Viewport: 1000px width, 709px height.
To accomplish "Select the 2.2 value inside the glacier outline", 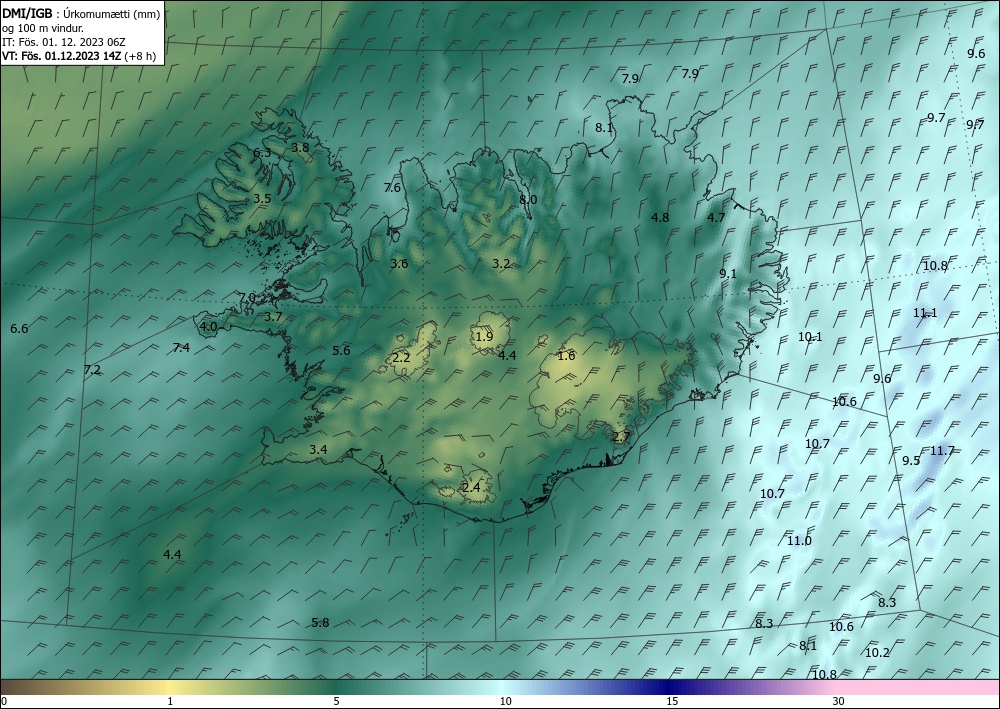I will click(x=401, y=358).
